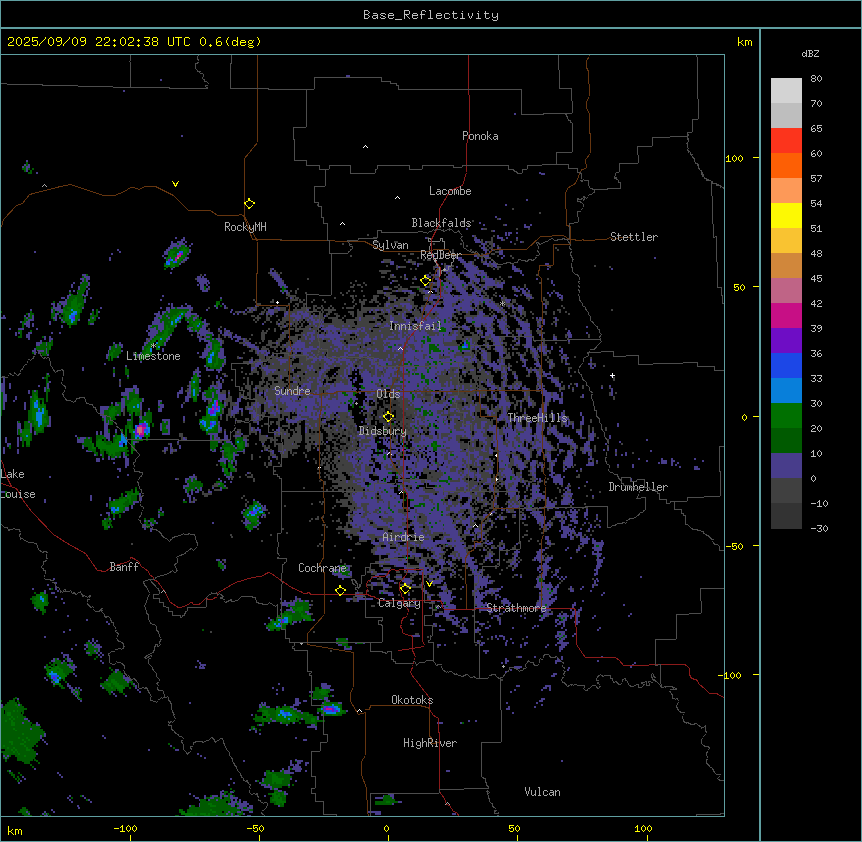Click the yellow marker above RockyMH
This screenshot has width=862, height=842.
pyautogui.click(x=250, y=203)
